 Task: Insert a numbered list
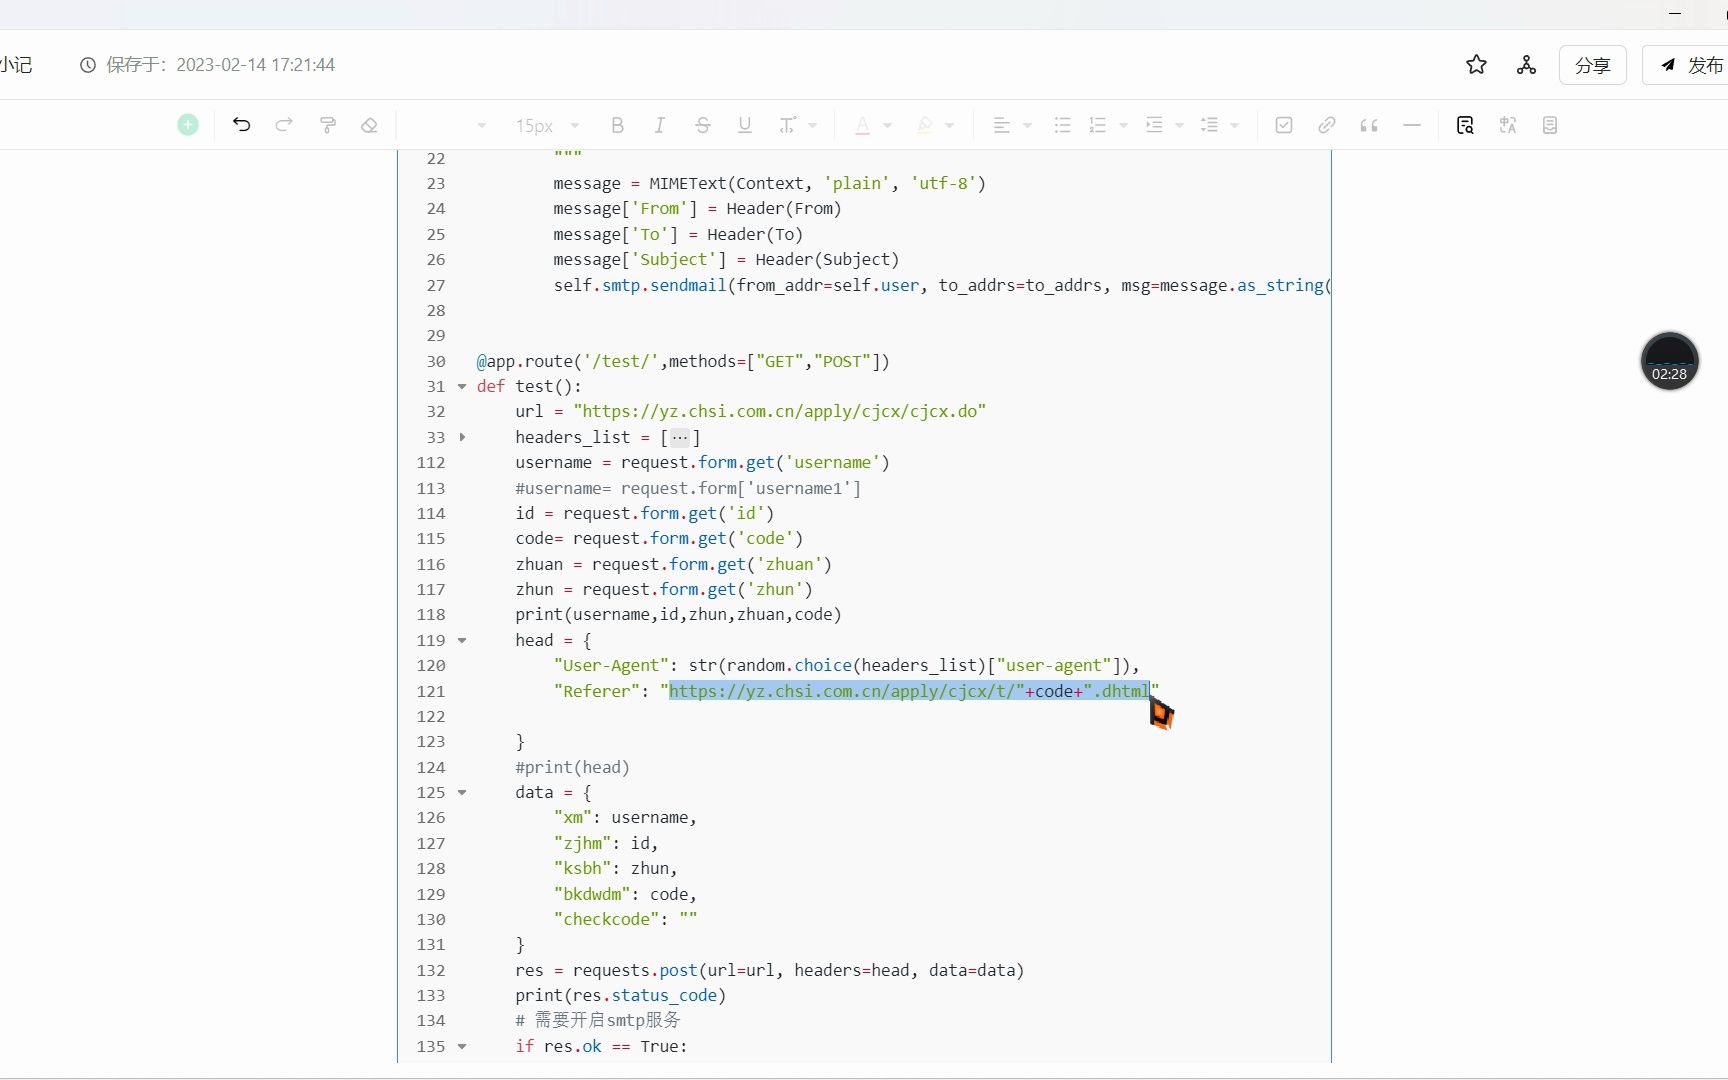coord(1098,125)
